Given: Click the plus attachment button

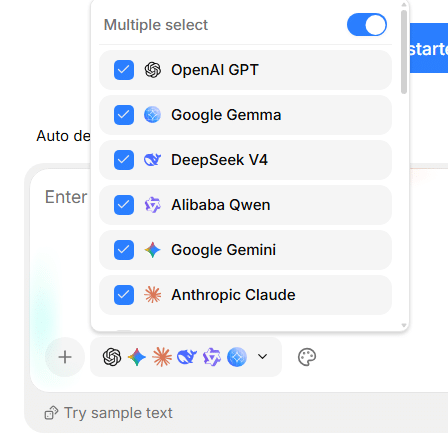Looking at the screenshot, I should 65,357.
